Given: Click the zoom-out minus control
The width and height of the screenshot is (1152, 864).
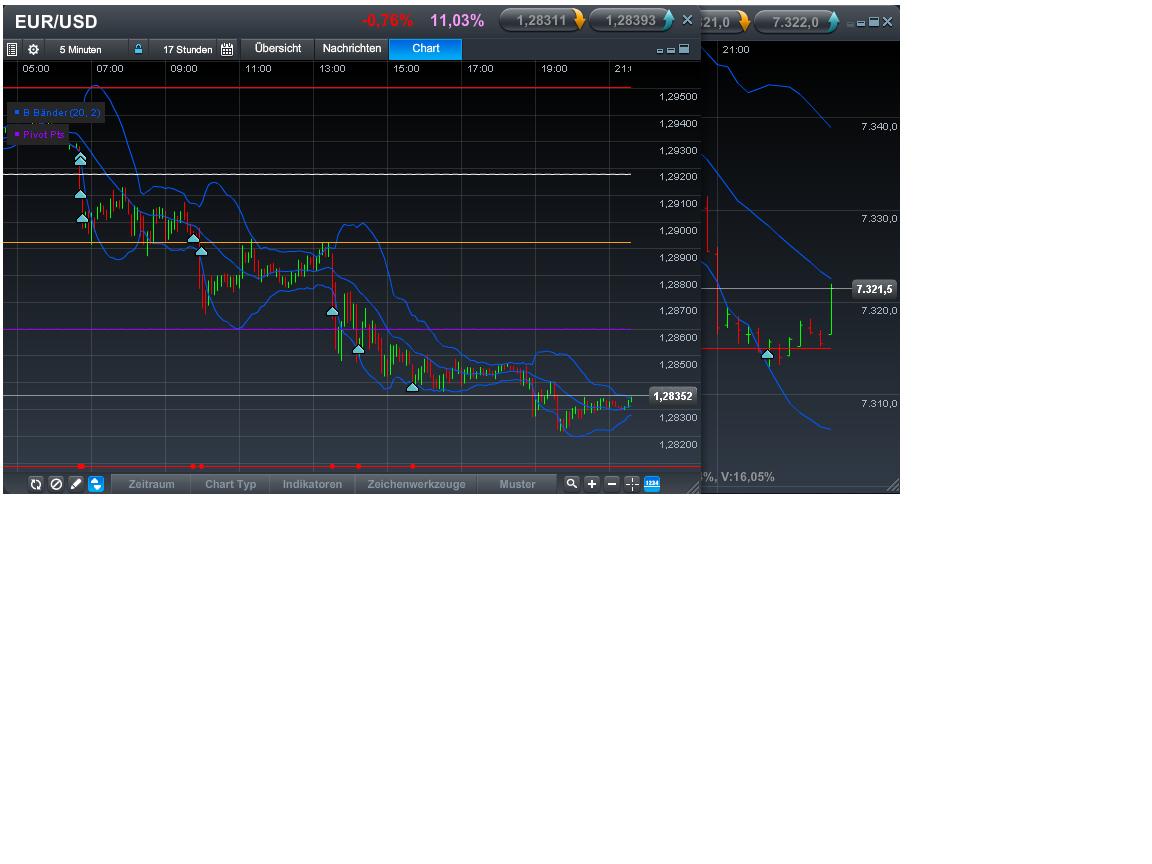Looking at the screenshot, I should coord(611,484).
